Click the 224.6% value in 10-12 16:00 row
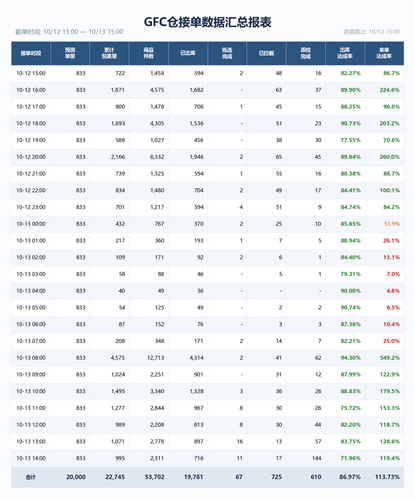The image size is (415, 500). (x=390, y=90)
